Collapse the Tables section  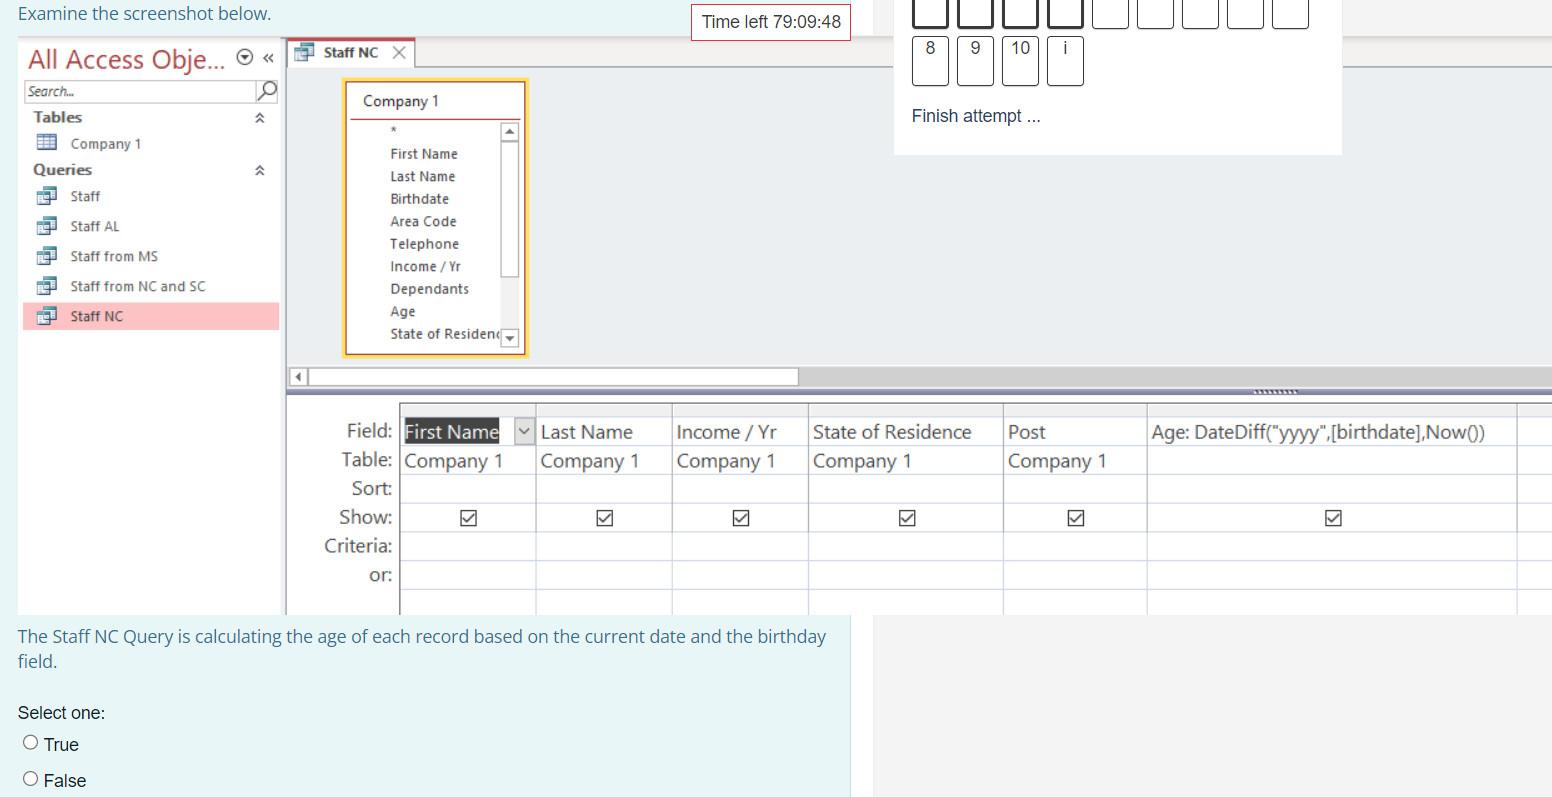click(x=260, y=117)
